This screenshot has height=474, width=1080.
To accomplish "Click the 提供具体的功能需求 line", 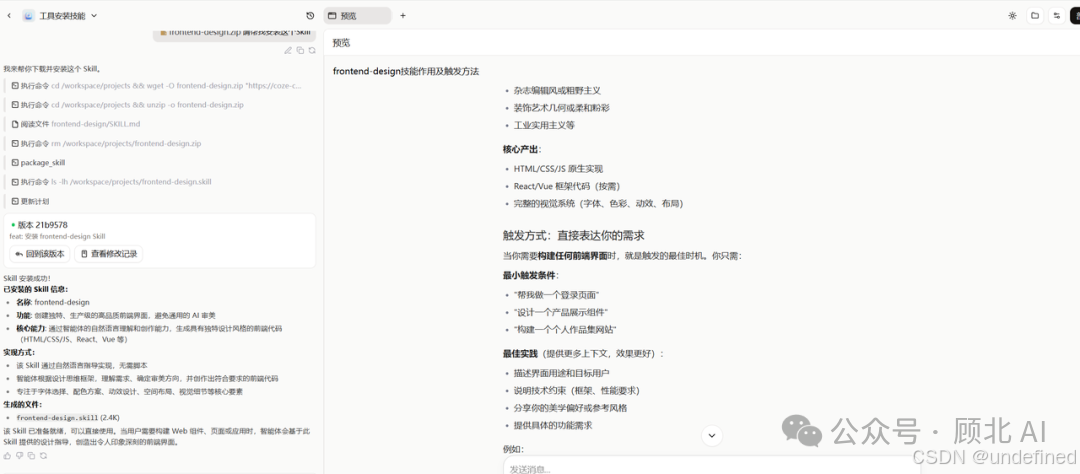I will [552, 425].
